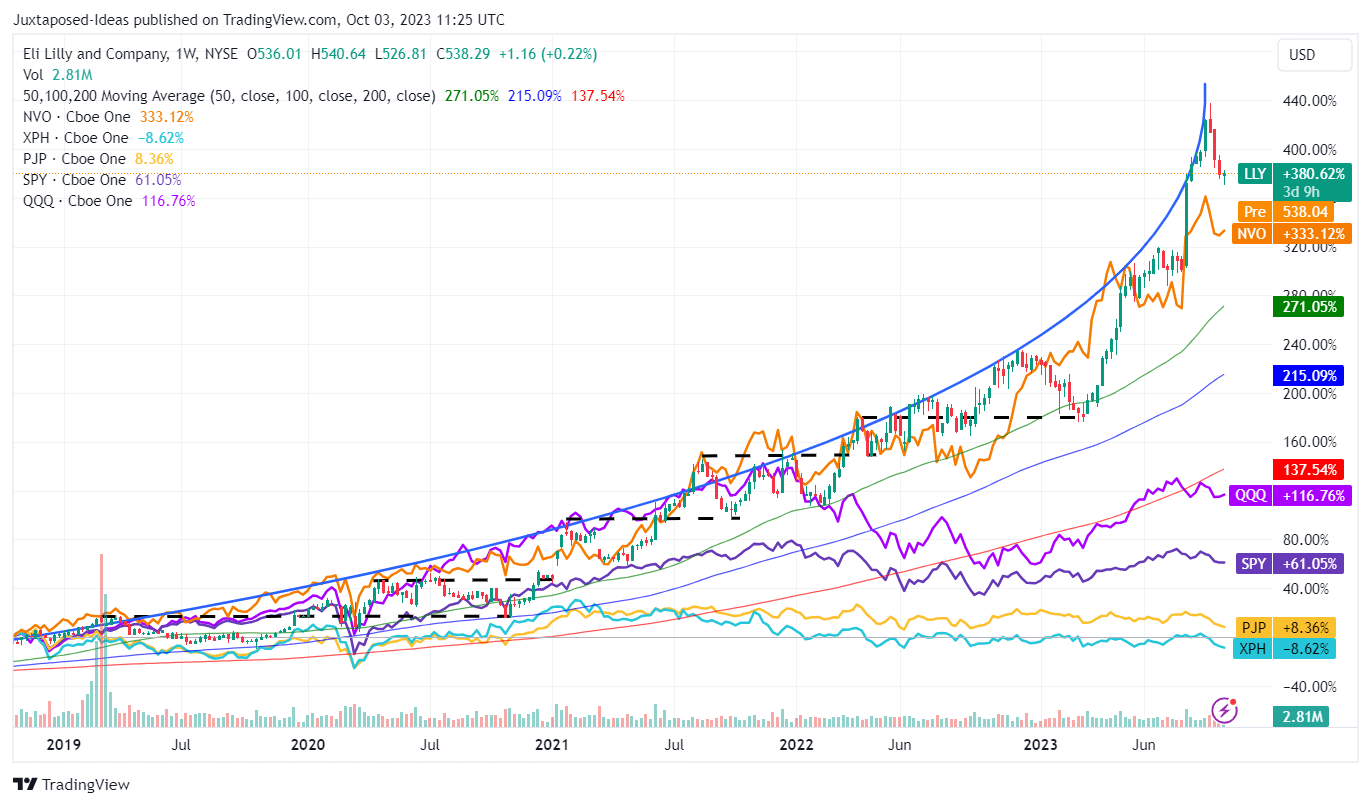
Task: Click the 240.00% price axis label
Action: tap(1308, 344)
